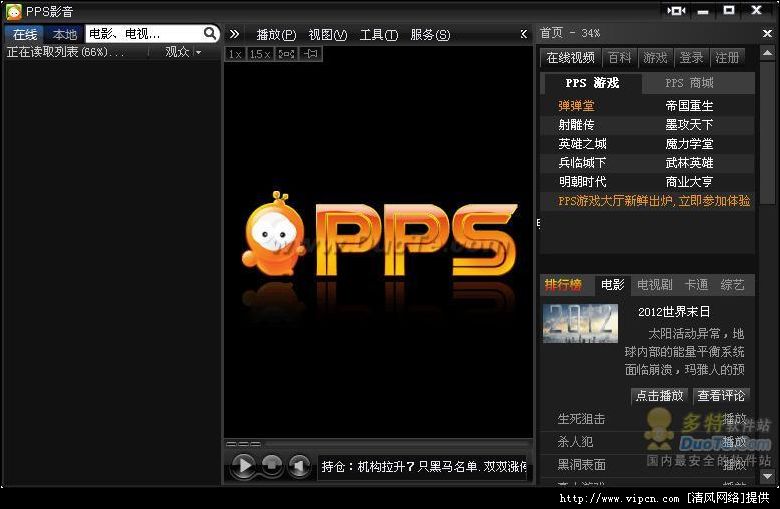Select the PPS 游戏 tab
780x509 pixels.
tap(592, 83)
